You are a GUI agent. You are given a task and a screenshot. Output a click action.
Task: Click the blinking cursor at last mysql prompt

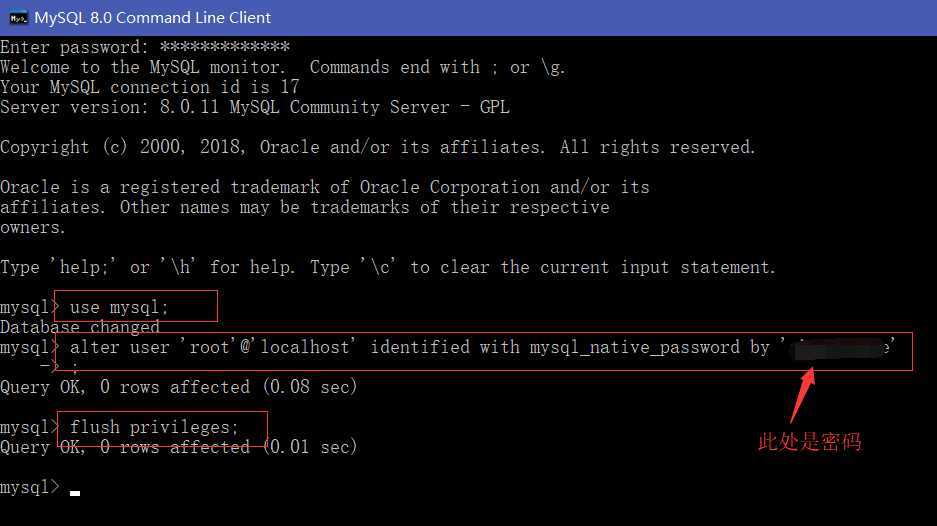(75, 491)
